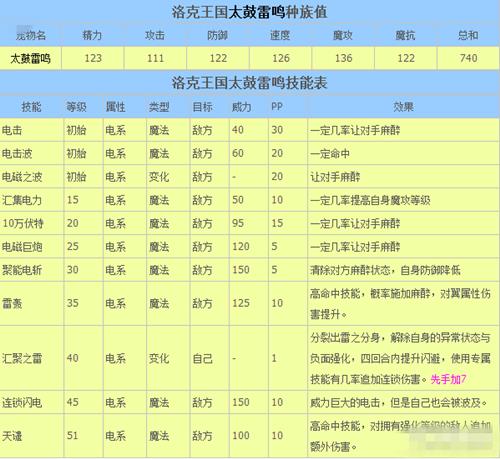Viewport: 500px width, 459px height.
Task: Select the 太鼓雷鸣 pet name cell
Action: [30, 59]
